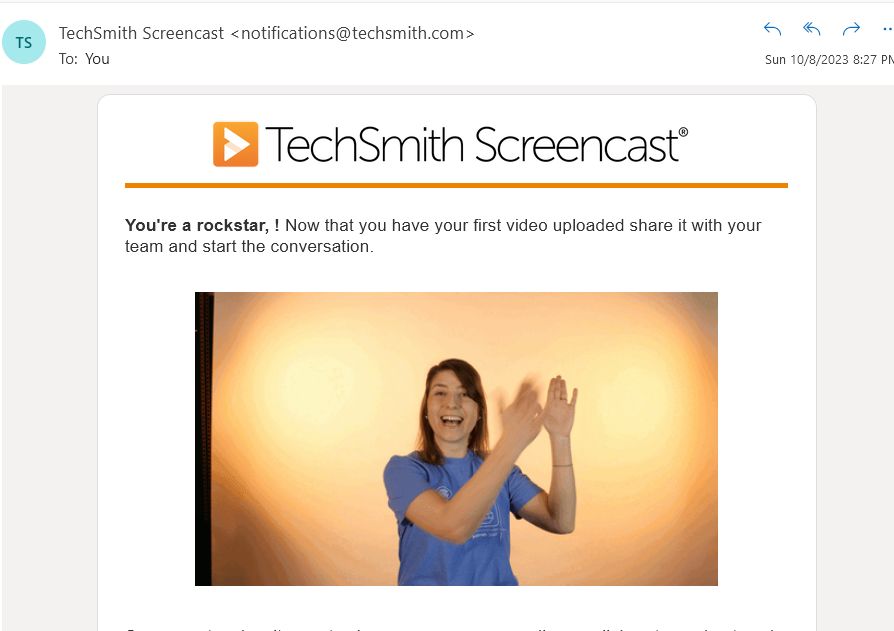Open the clapping woman animated image
This screenshot has height=631, width=894.
pyautogui.click(x=456, y=439)
